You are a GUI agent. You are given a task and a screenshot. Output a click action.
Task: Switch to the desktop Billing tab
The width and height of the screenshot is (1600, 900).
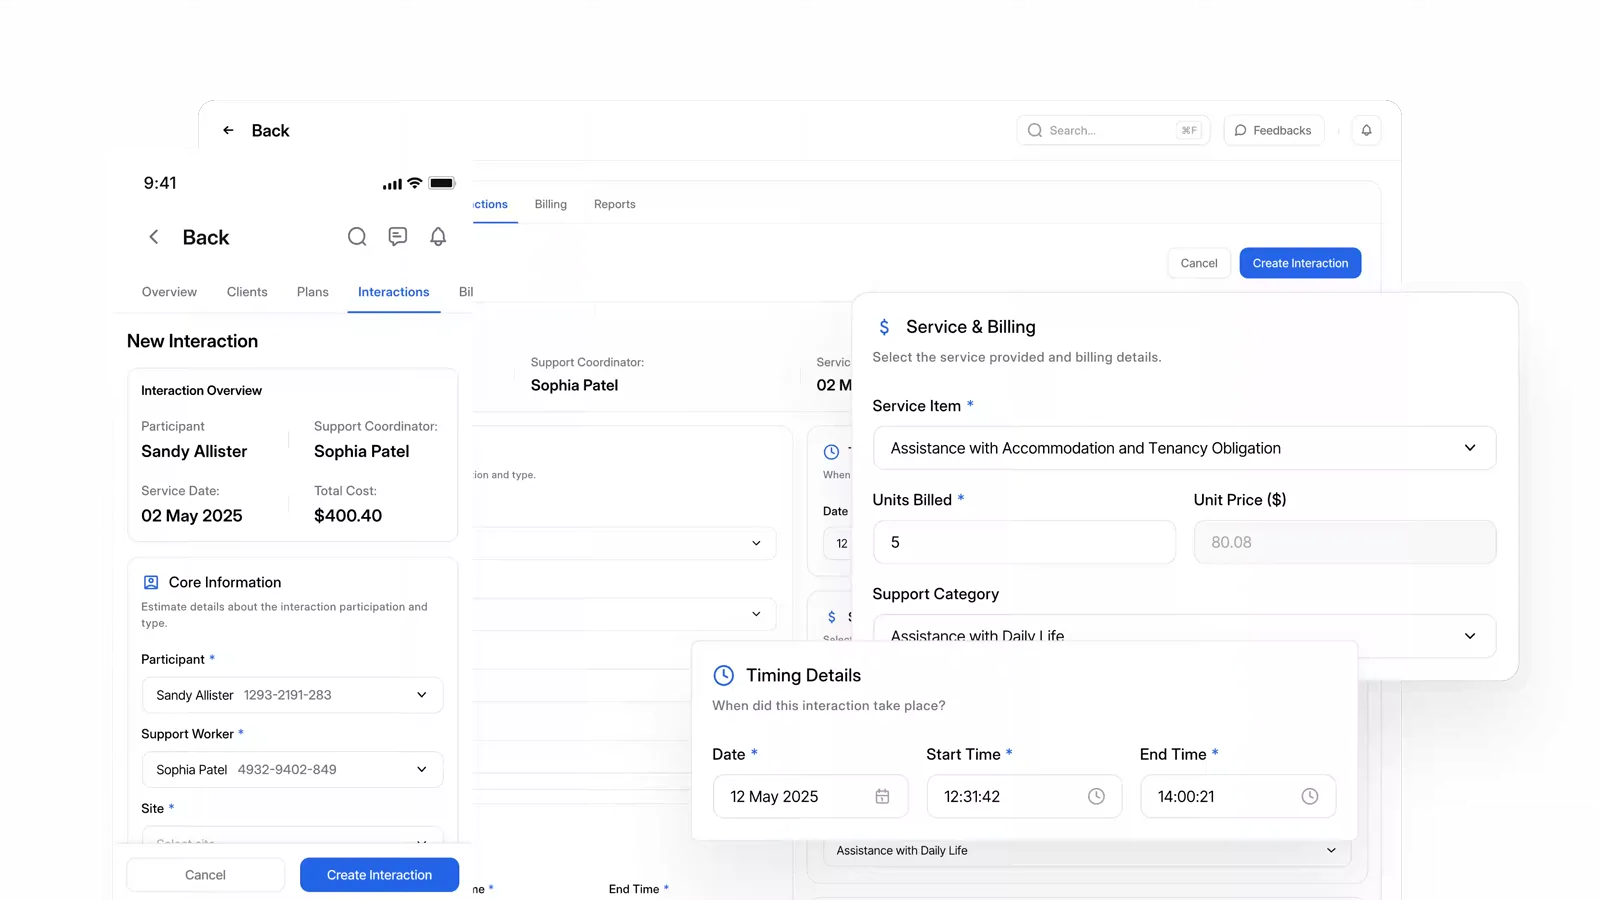tap(550, 204)
